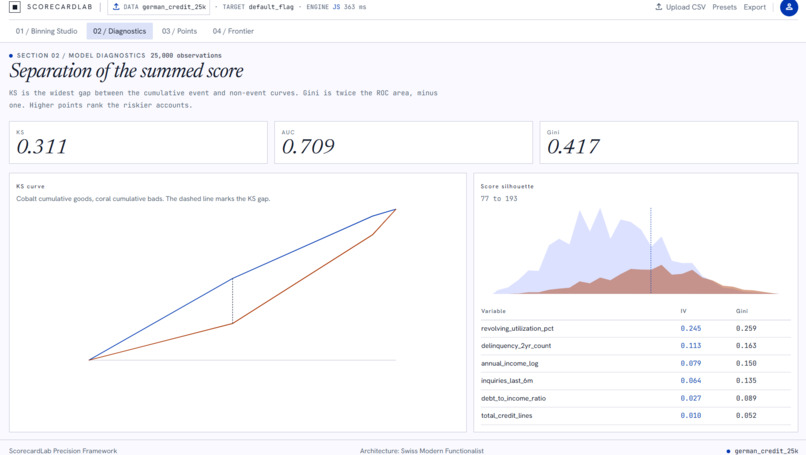
Task: Click Gini value 0.135
Action: pos(746,381)
